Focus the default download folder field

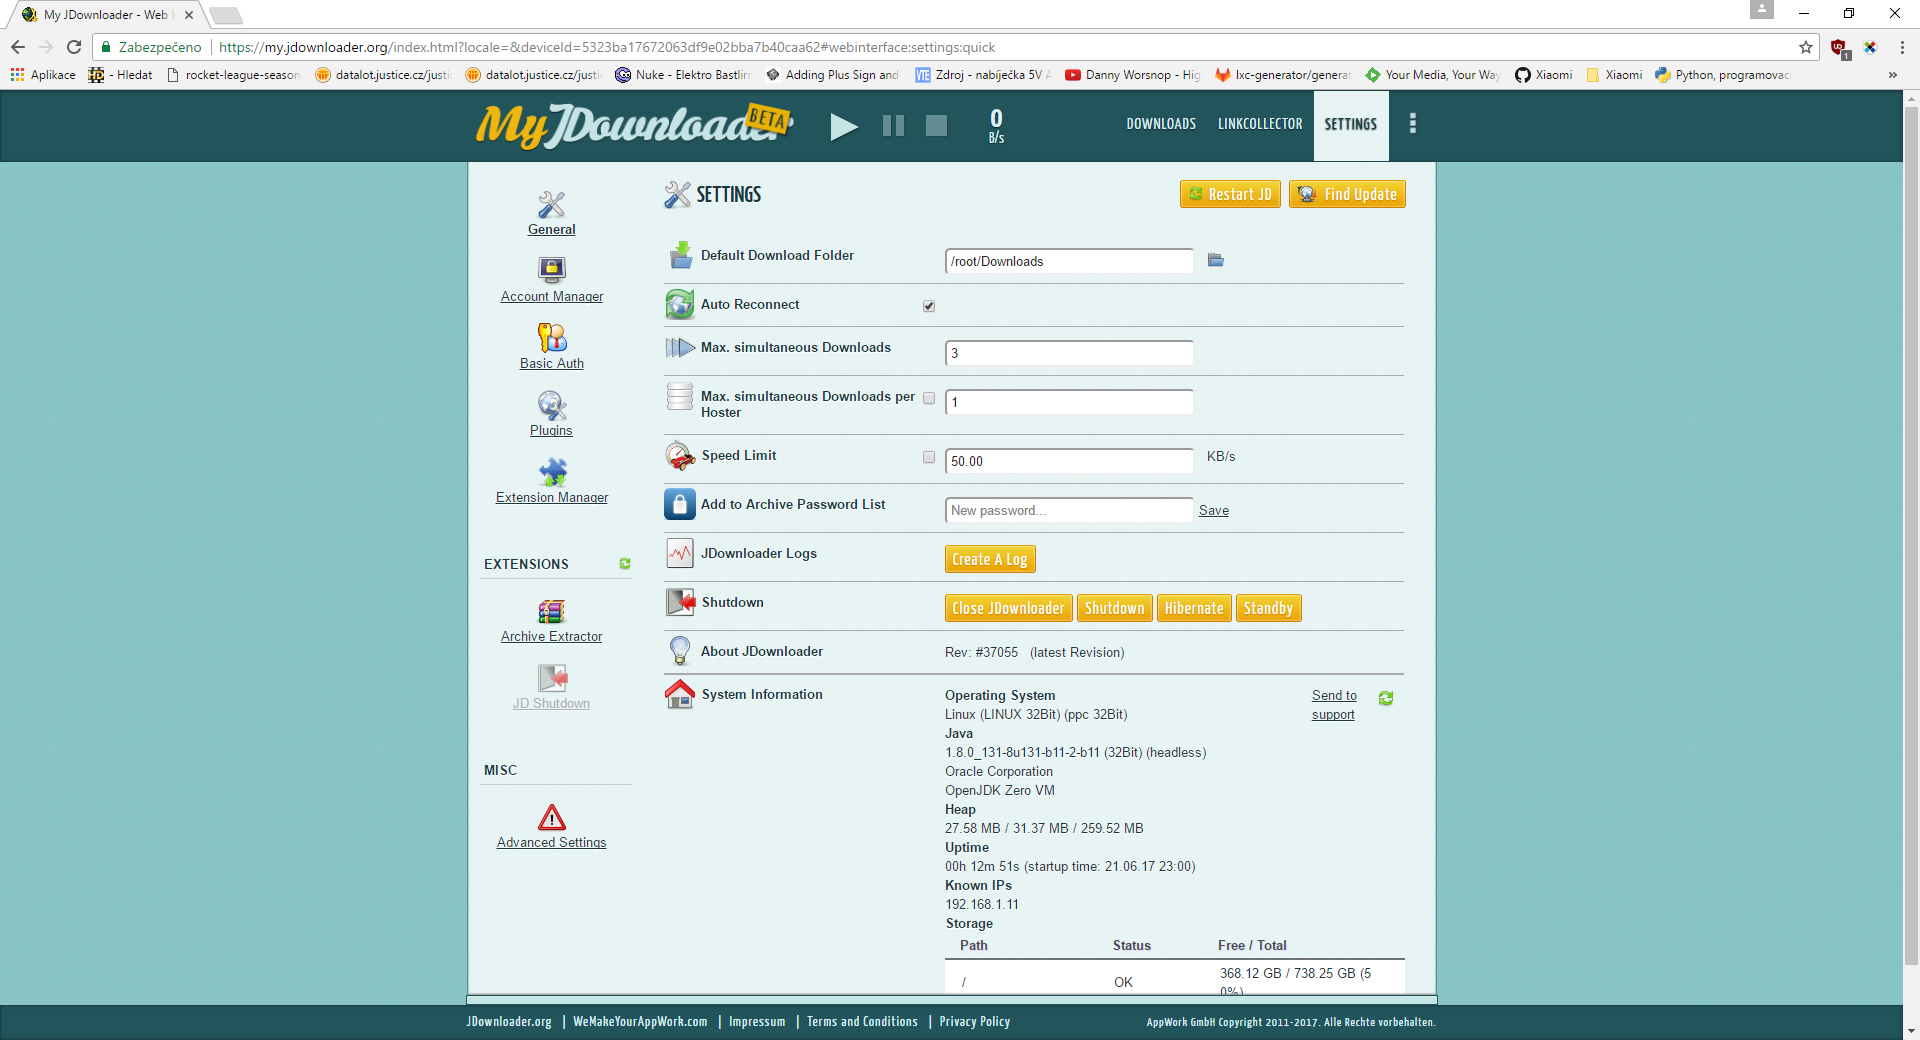coord(1069,261)
